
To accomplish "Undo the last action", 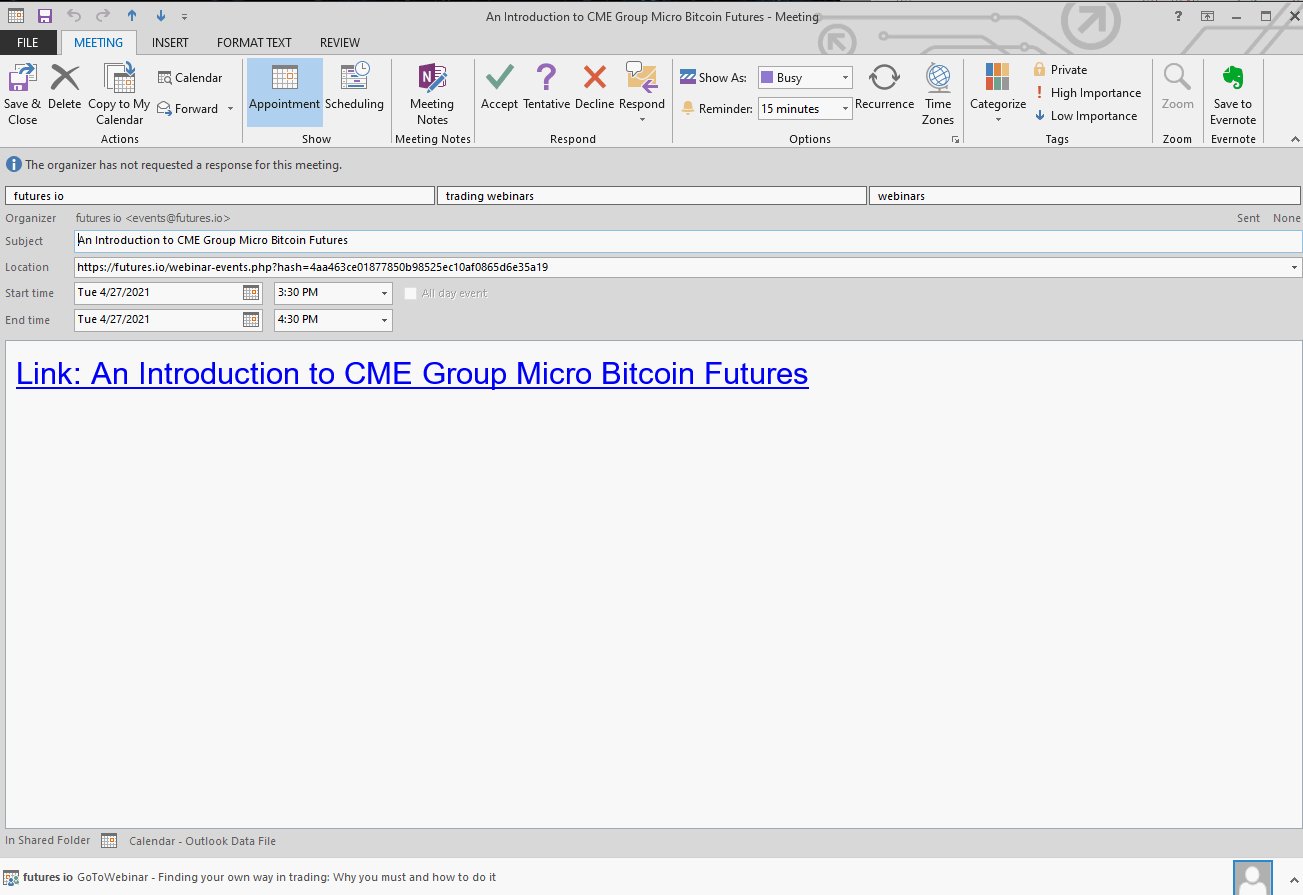I will [x=74, y=16].
